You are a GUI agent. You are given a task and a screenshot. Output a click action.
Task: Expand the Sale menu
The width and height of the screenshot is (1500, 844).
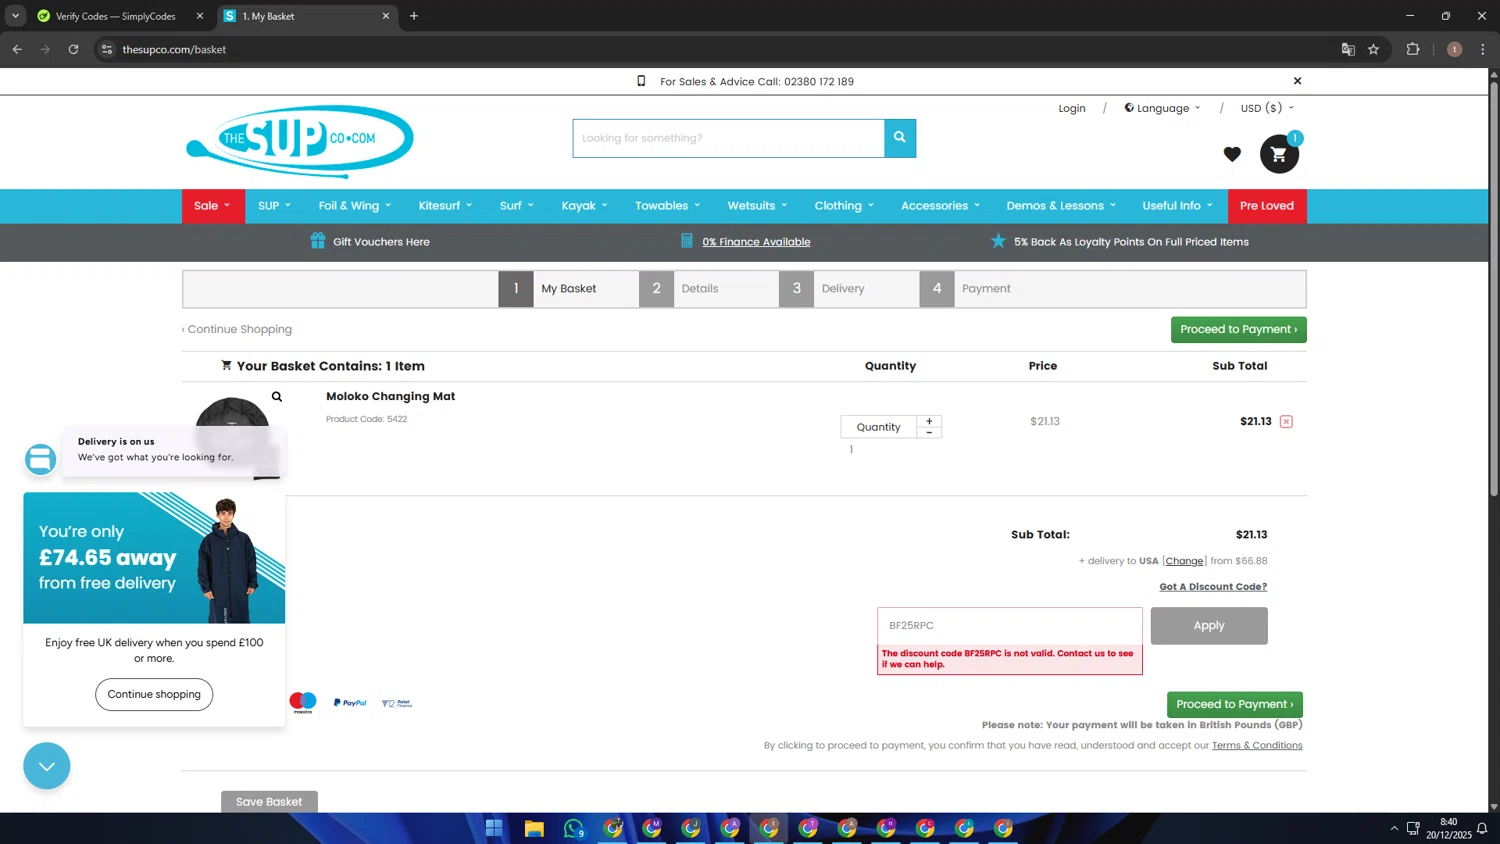213,206
